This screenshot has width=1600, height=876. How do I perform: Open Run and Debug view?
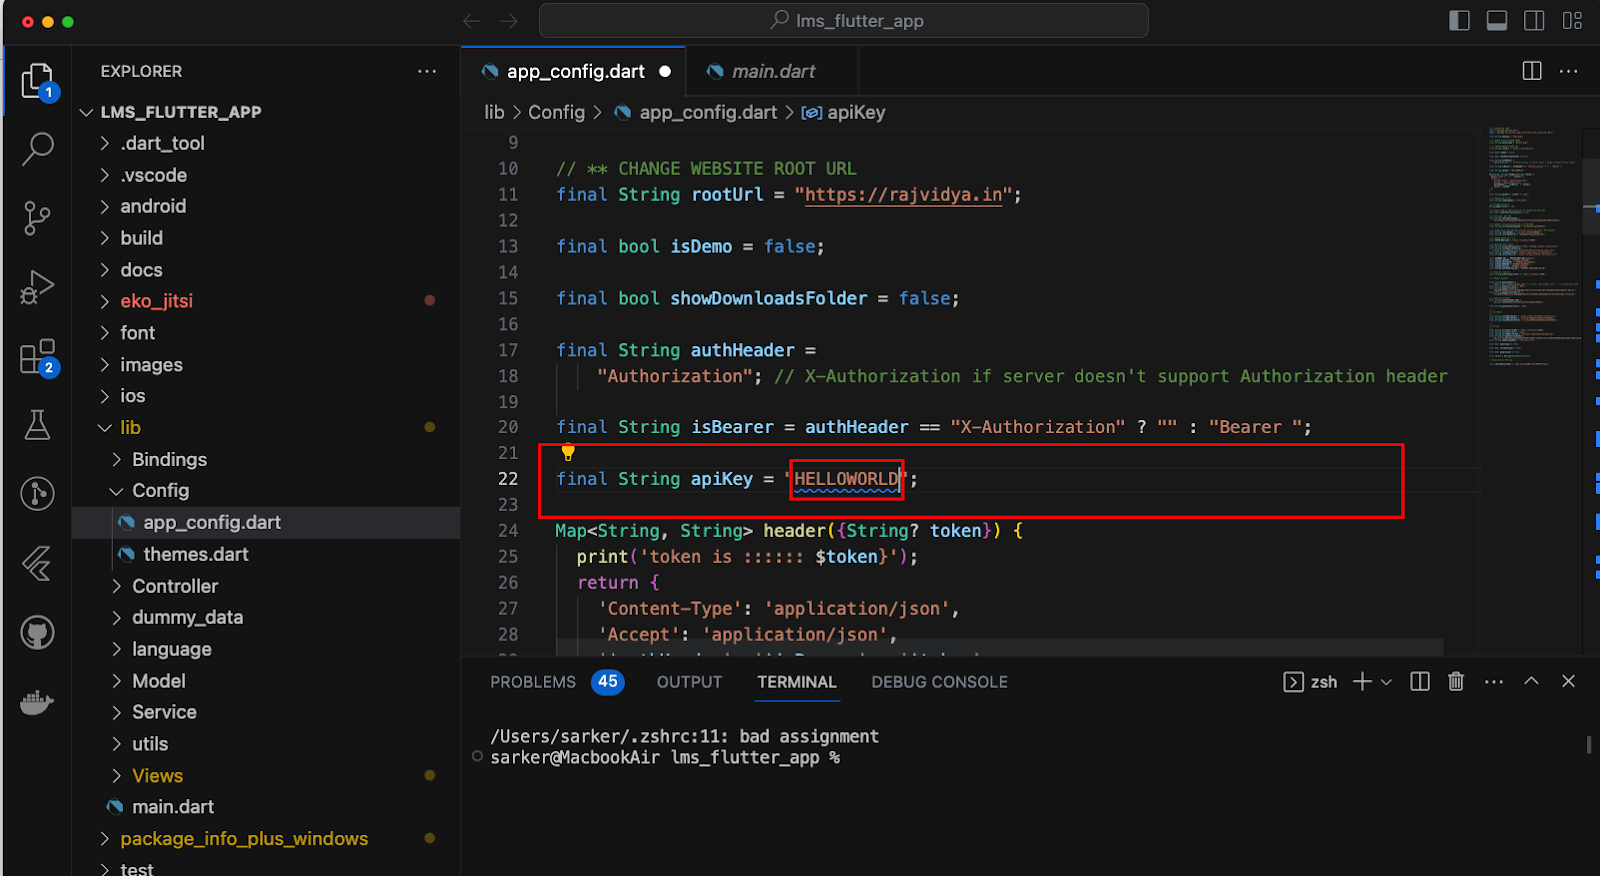pos(37,287)
